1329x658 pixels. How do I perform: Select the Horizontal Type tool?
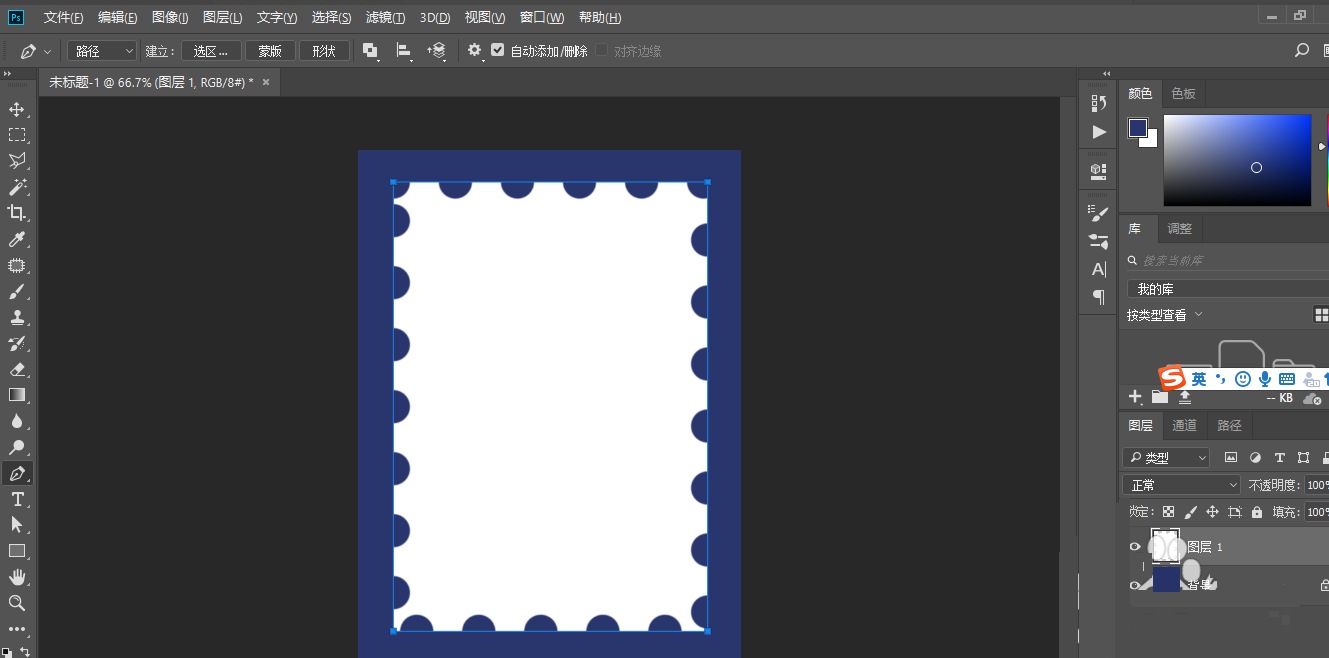[15, 499]
